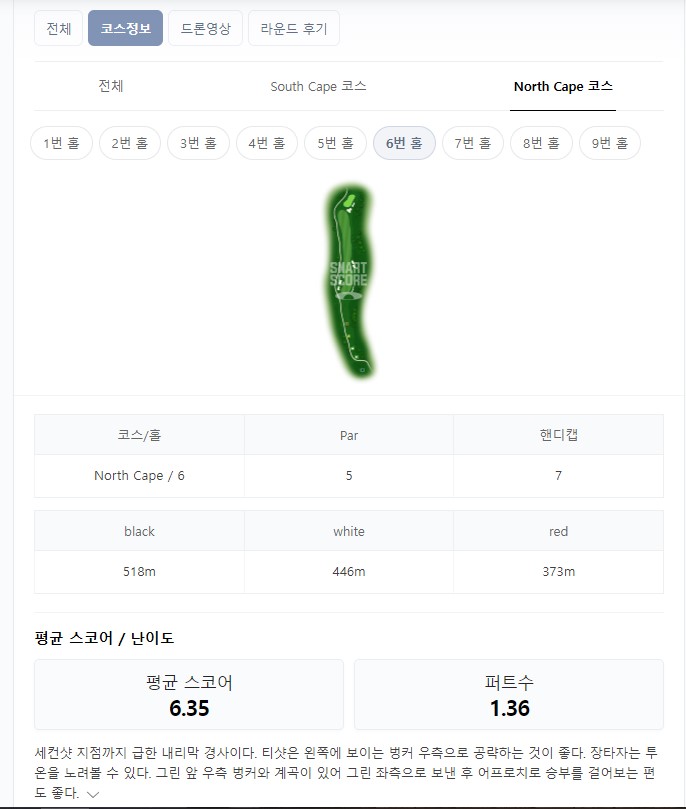Expand the course description chevron
The image size is (686, 809).
tap(93, 794)
